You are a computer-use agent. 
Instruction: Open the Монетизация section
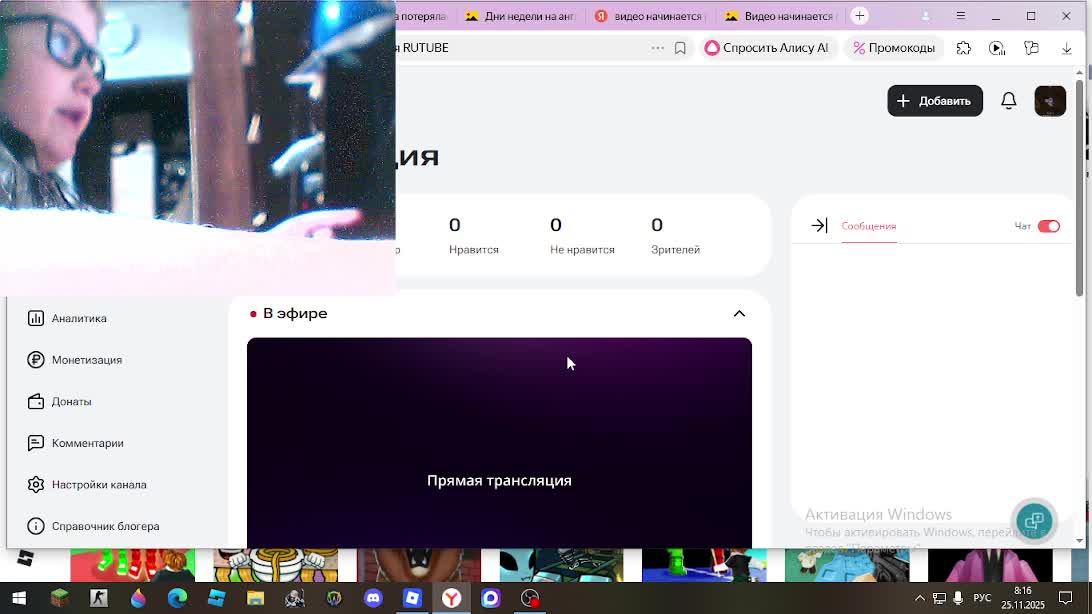click(x=75, y=360)
